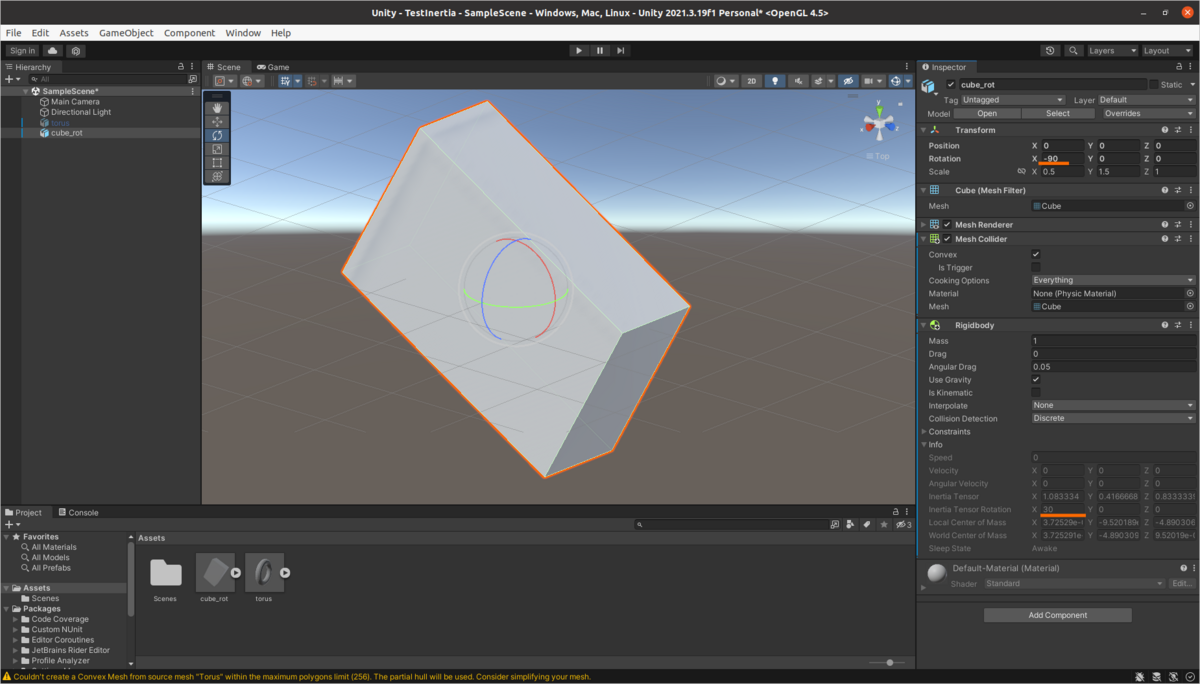The image size is (1200, 684).
Task: Switch to the Game tab
Action: pyautogui.click(x=272, y=67)
